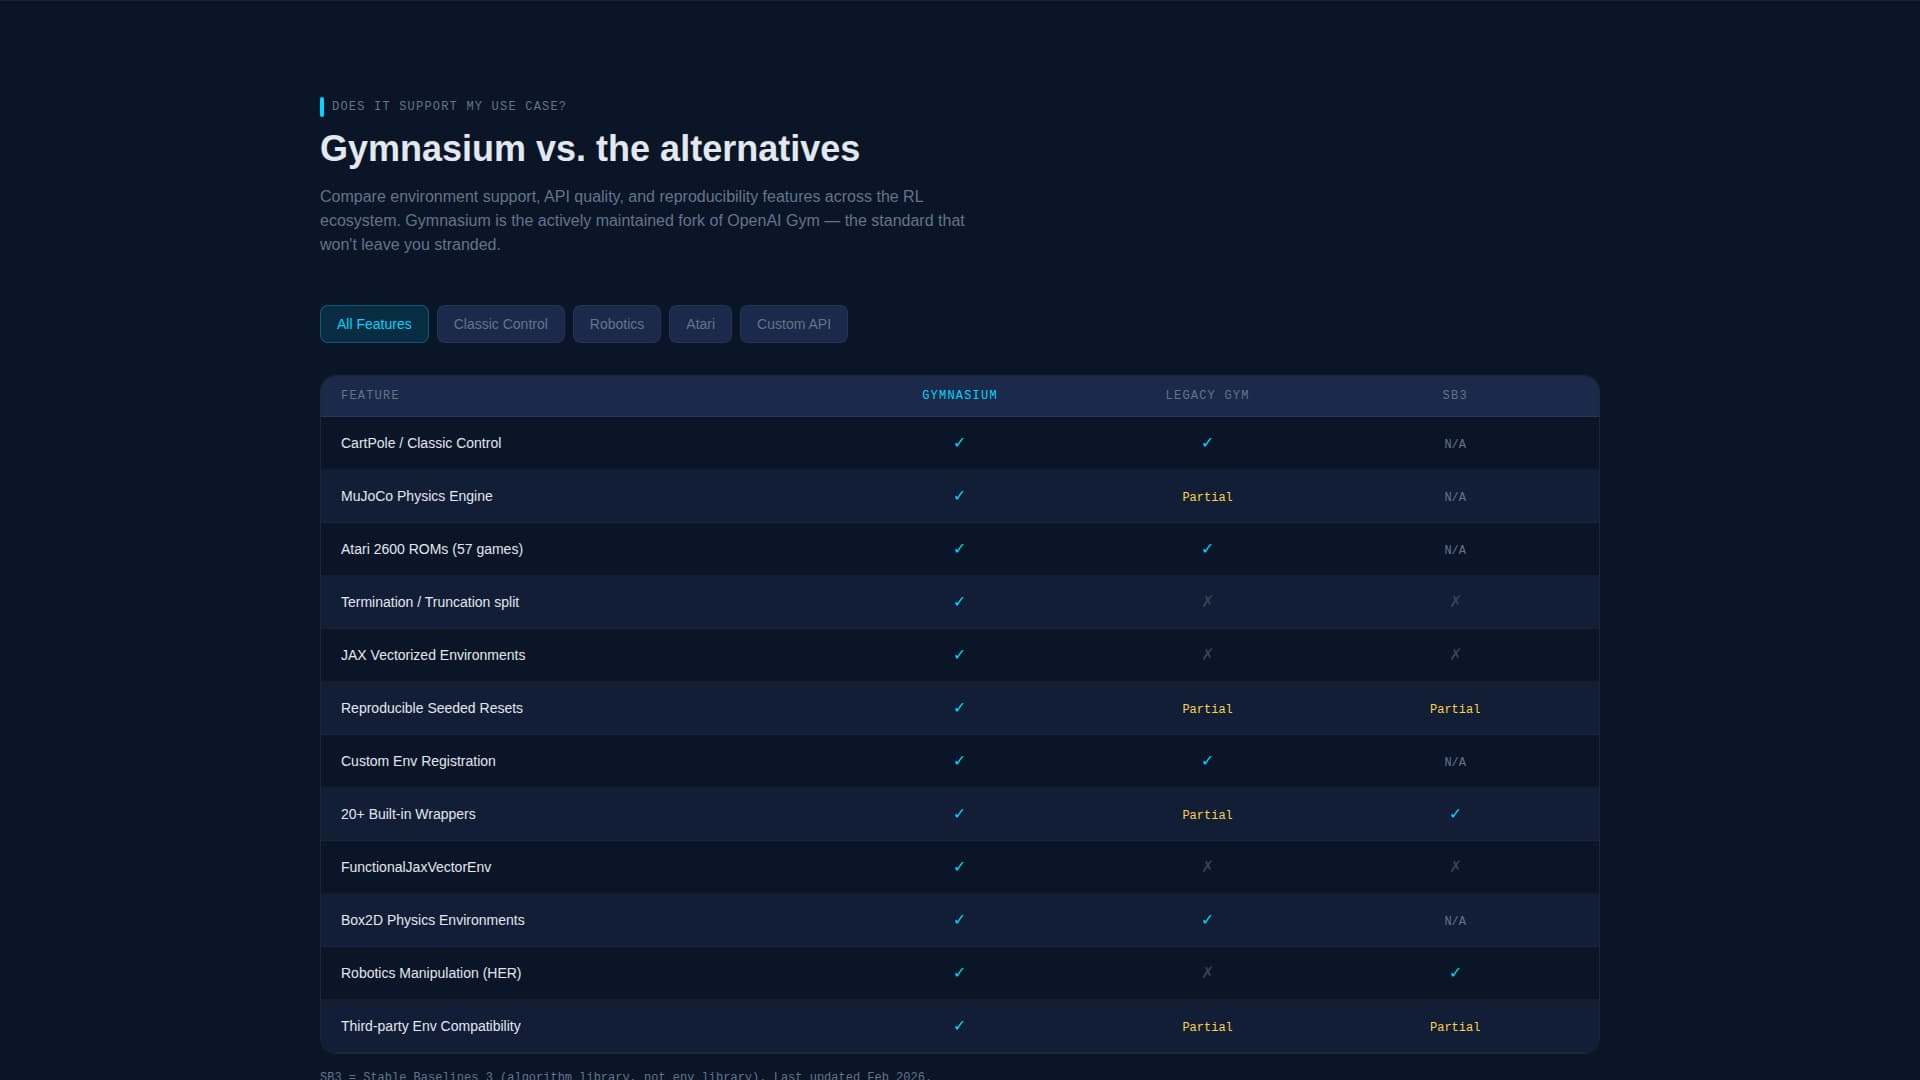
Task: Click the Legacy Gym cross for FunctionalJaxVectorEnv
Action: [1207, 867]
